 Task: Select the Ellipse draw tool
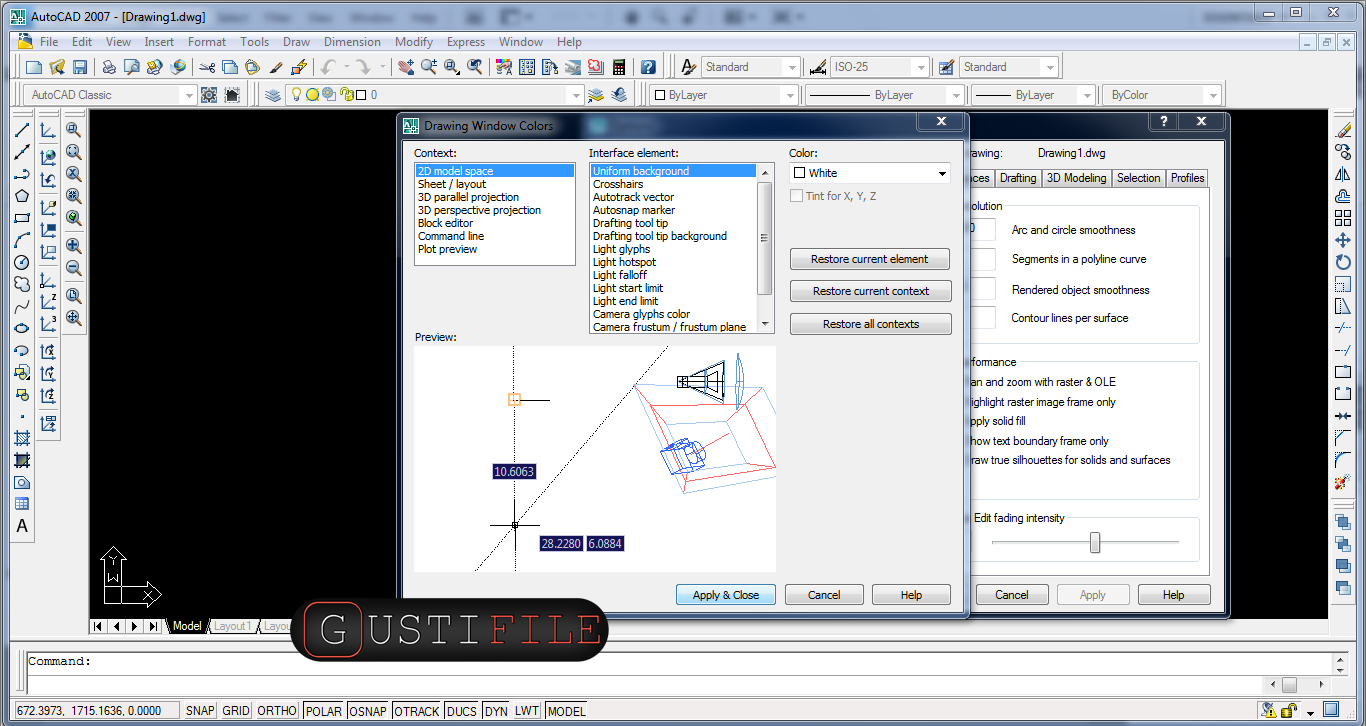point(22,328)
